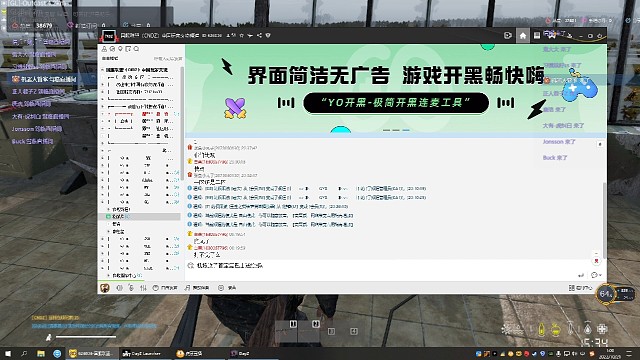Select the first banner carousel indicator
Image resolution: width=640 pixels, height=360 pixels.
pos(386,130)
